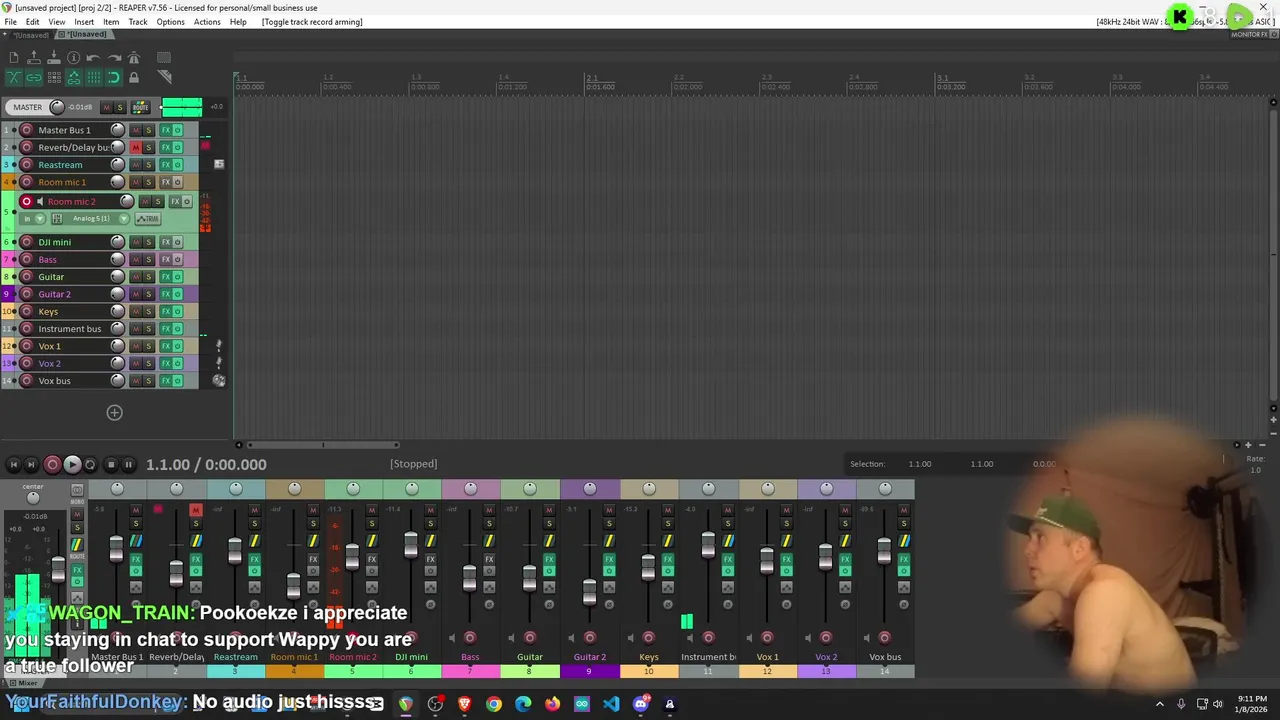Switch to the first *Unsaved project tab
This screenshot has width=1280, height=720.
pos(29,35)
